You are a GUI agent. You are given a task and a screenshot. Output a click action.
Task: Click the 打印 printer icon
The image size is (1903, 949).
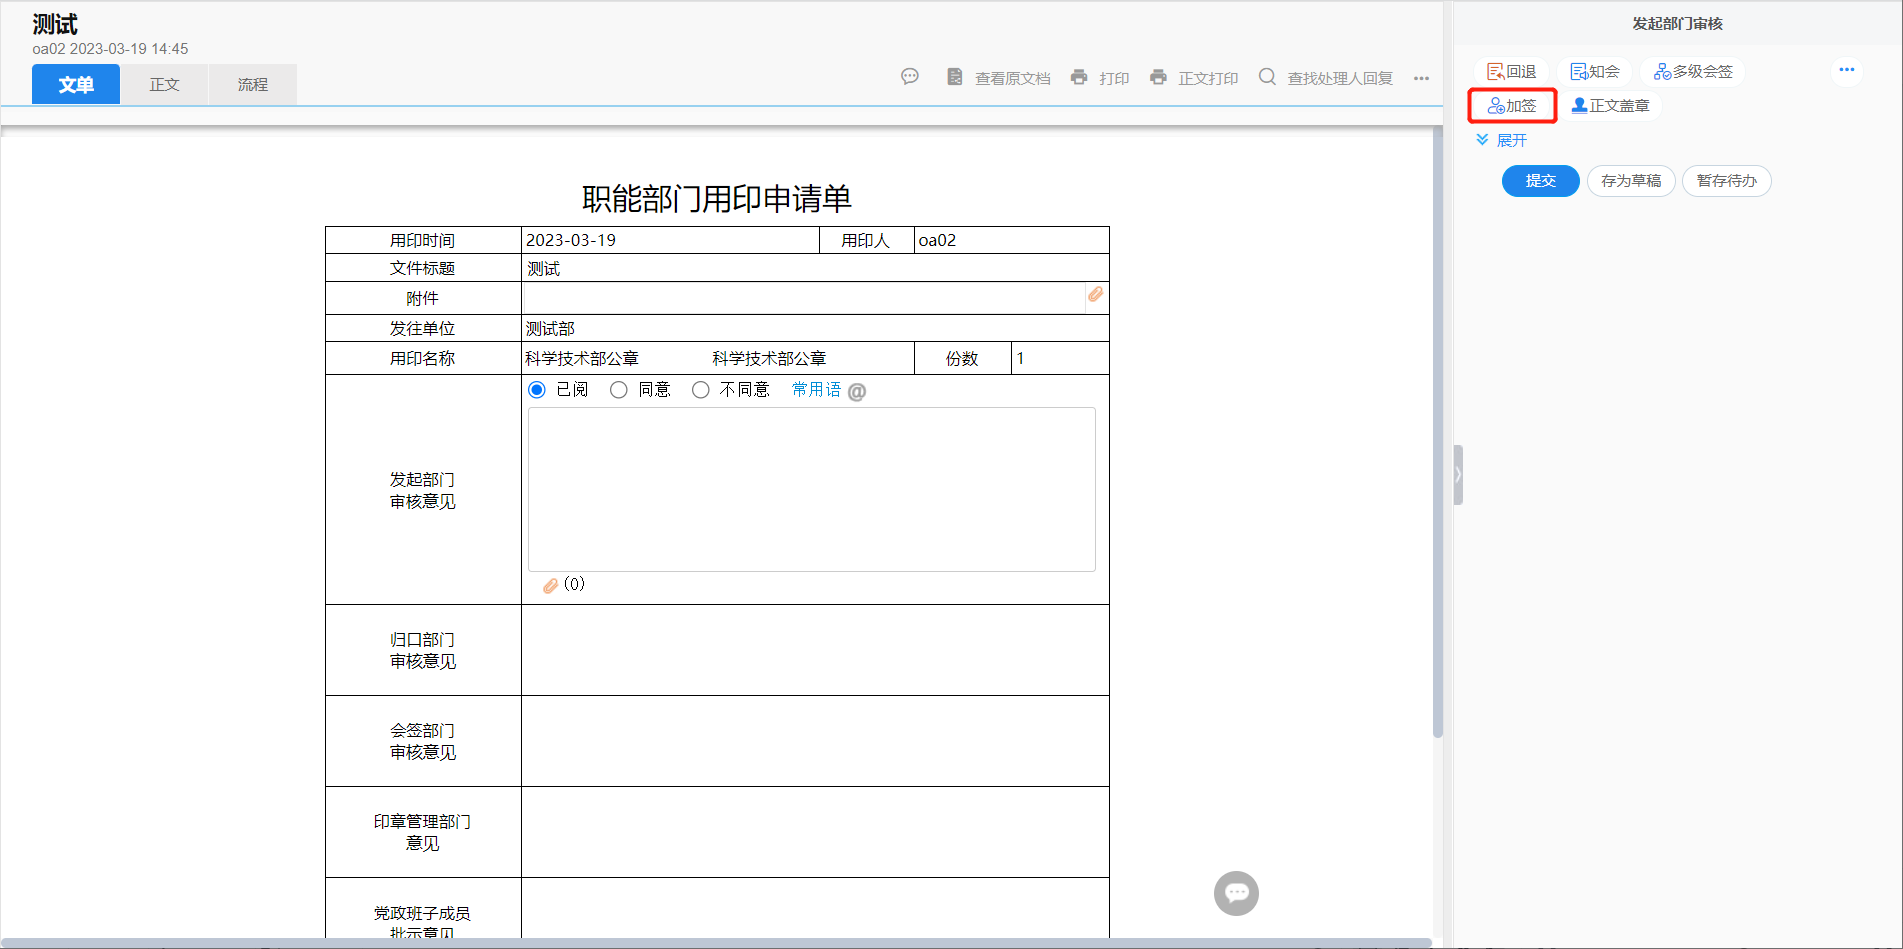coord(1079,76)
